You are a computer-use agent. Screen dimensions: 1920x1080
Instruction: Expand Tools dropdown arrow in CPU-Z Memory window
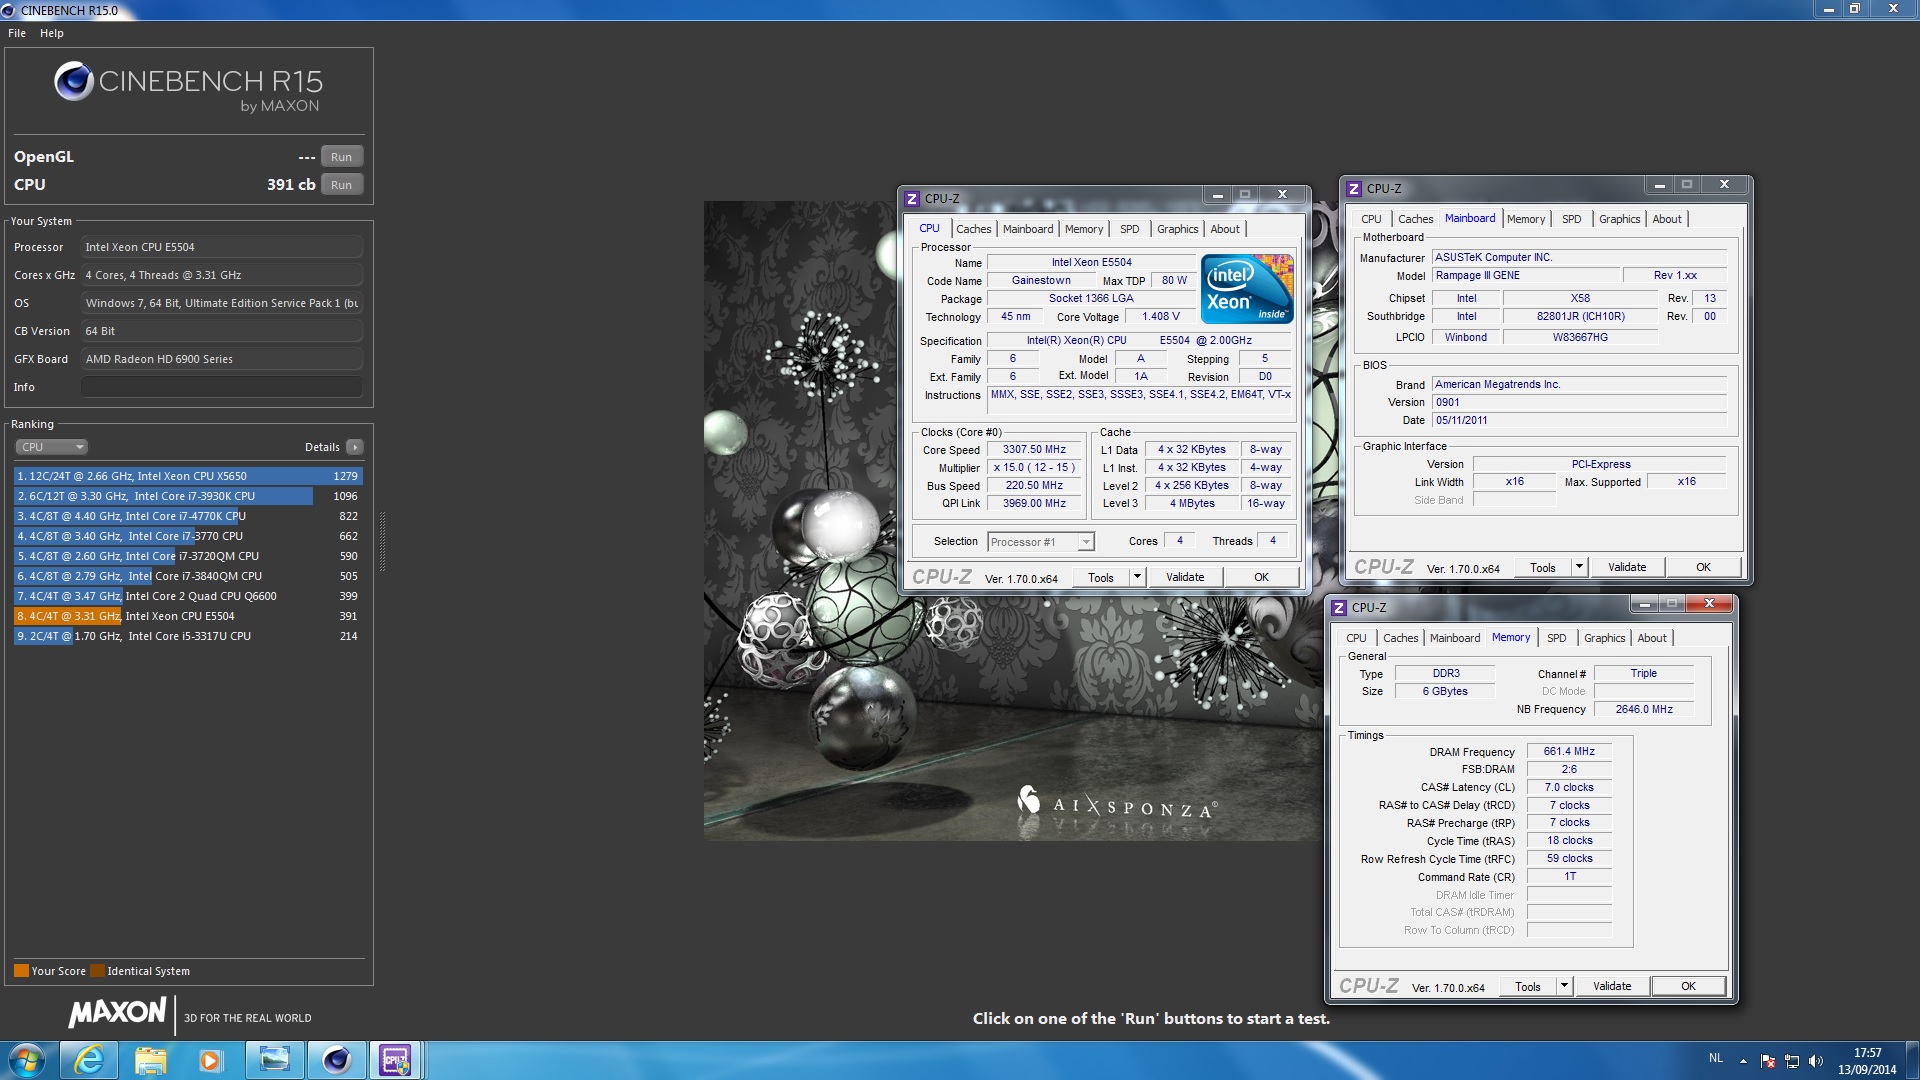tap(1564, 986)
